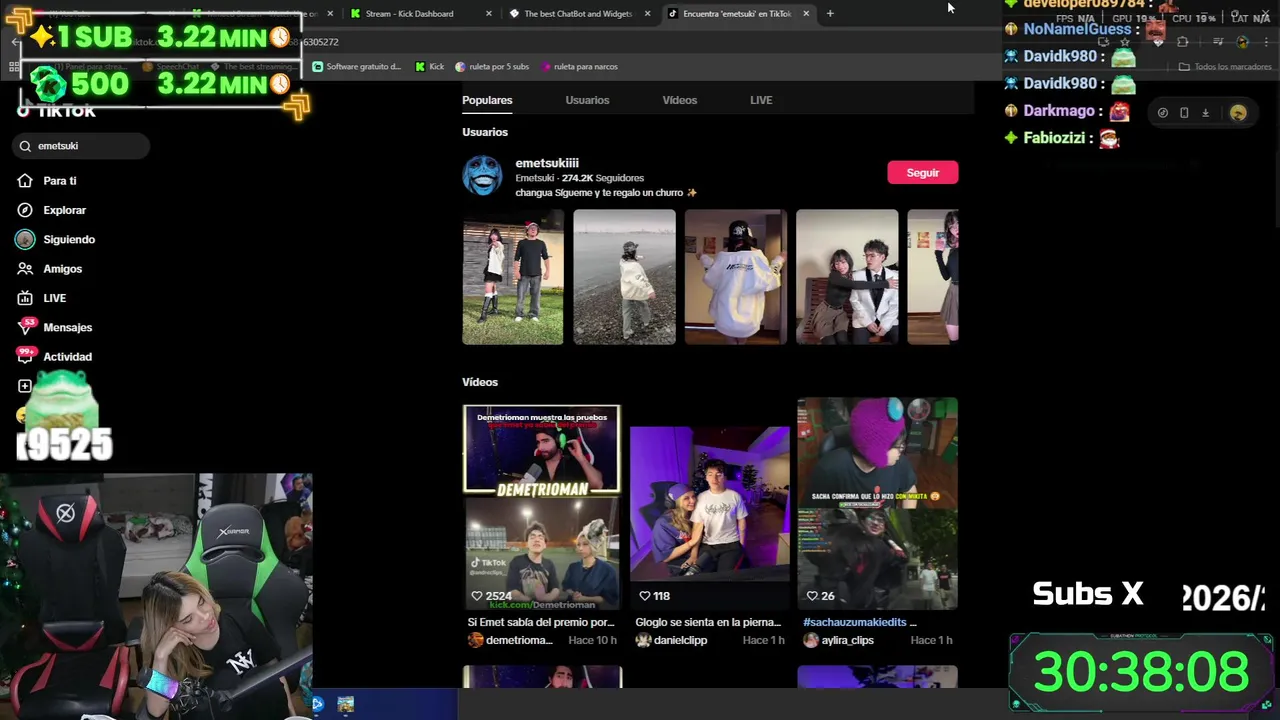The width and height of the screenshot is (1280, 720).
Task: Open thumbnail of white hoodie seen from behind
Action: [x=736, y=277]
